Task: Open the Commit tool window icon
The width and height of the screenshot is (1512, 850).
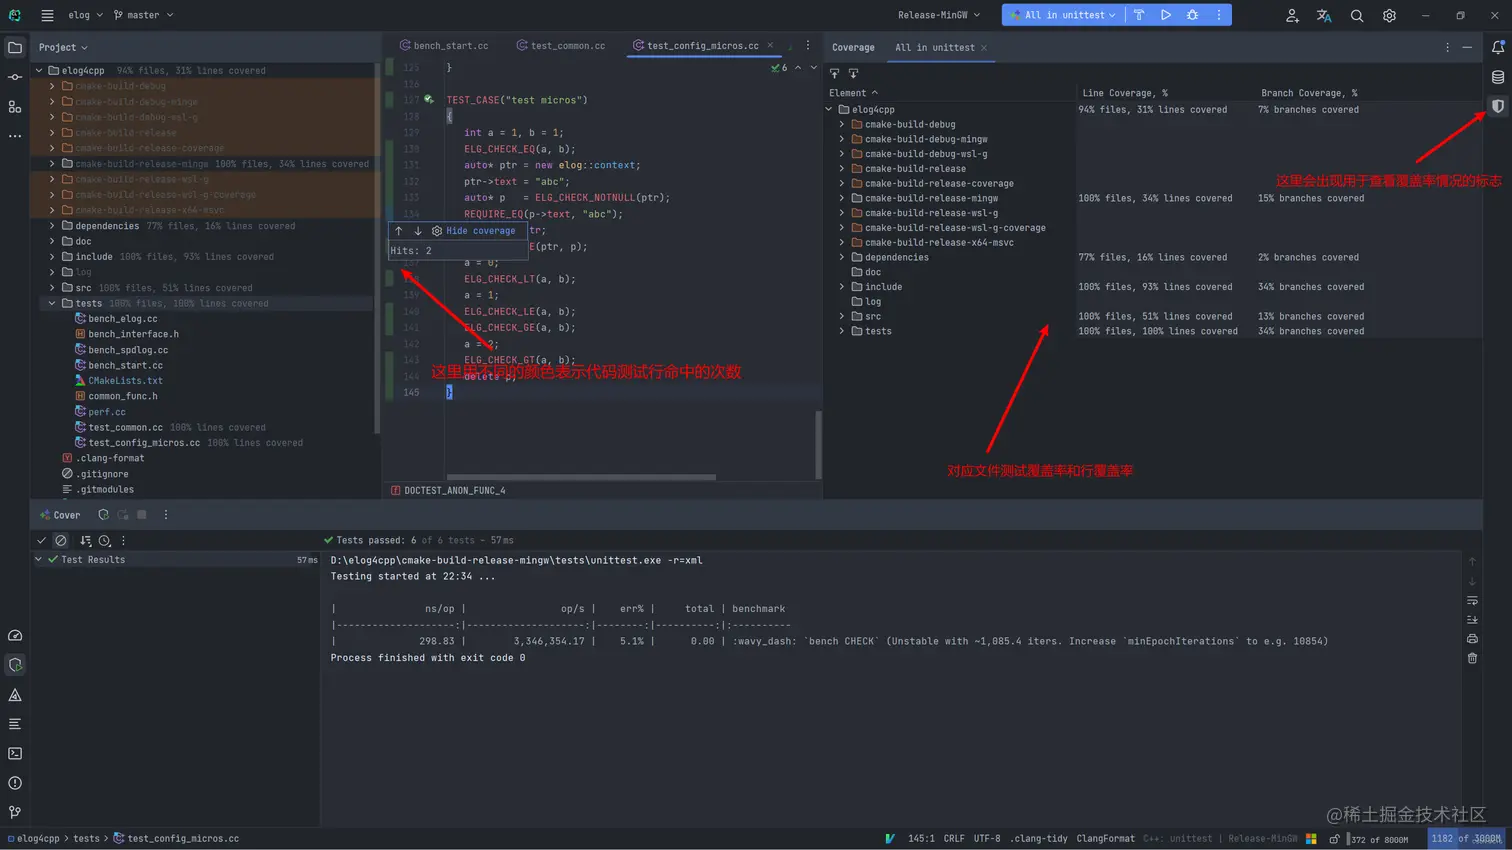Action: coord(15,77)
